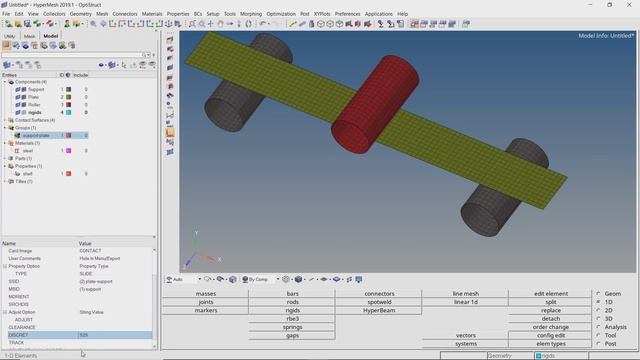
Task: Expand the Titles tree folder
Action: 5,181
